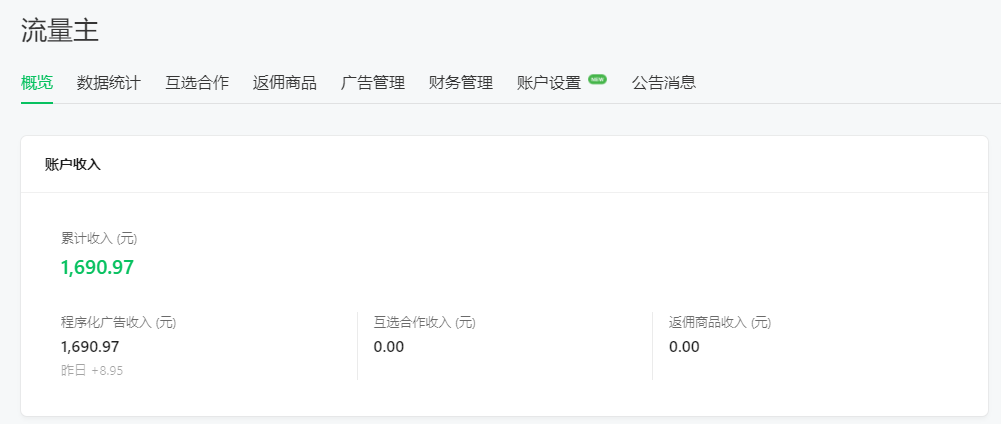Switch to the 数据统计 tab

[x=109, y=83]
